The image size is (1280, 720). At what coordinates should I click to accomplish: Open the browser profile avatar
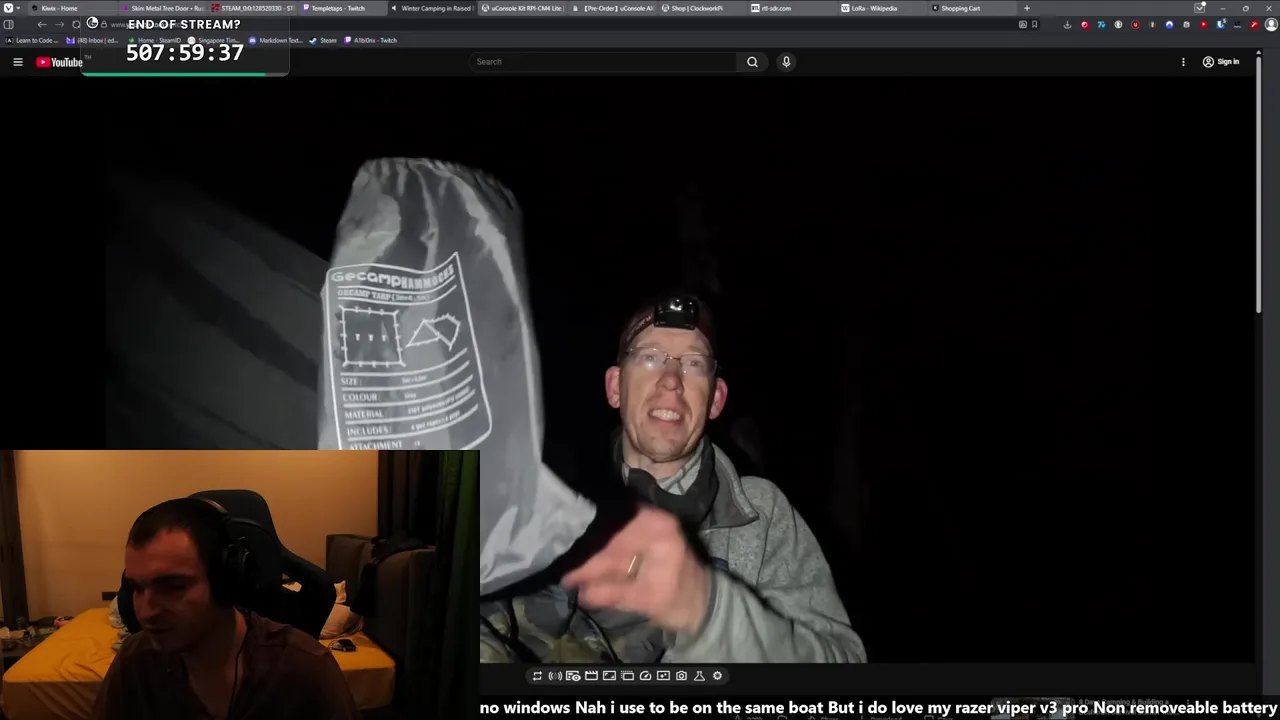(x=1271, y=24)
